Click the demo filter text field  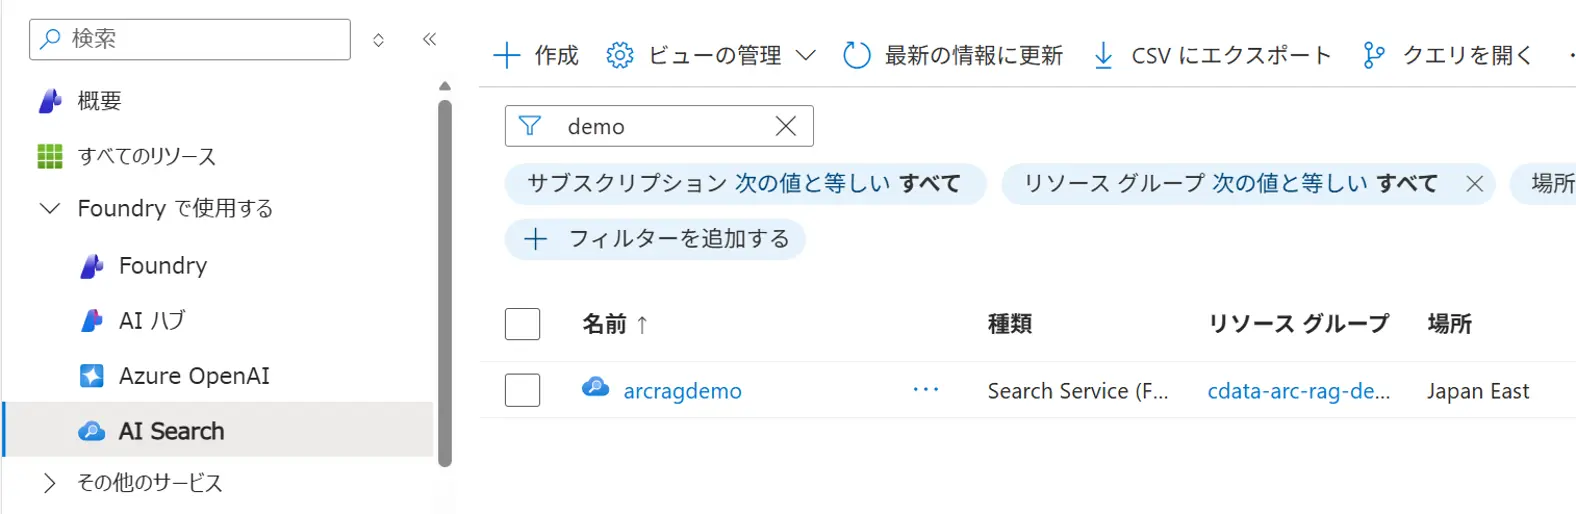(x=660, y=126)
